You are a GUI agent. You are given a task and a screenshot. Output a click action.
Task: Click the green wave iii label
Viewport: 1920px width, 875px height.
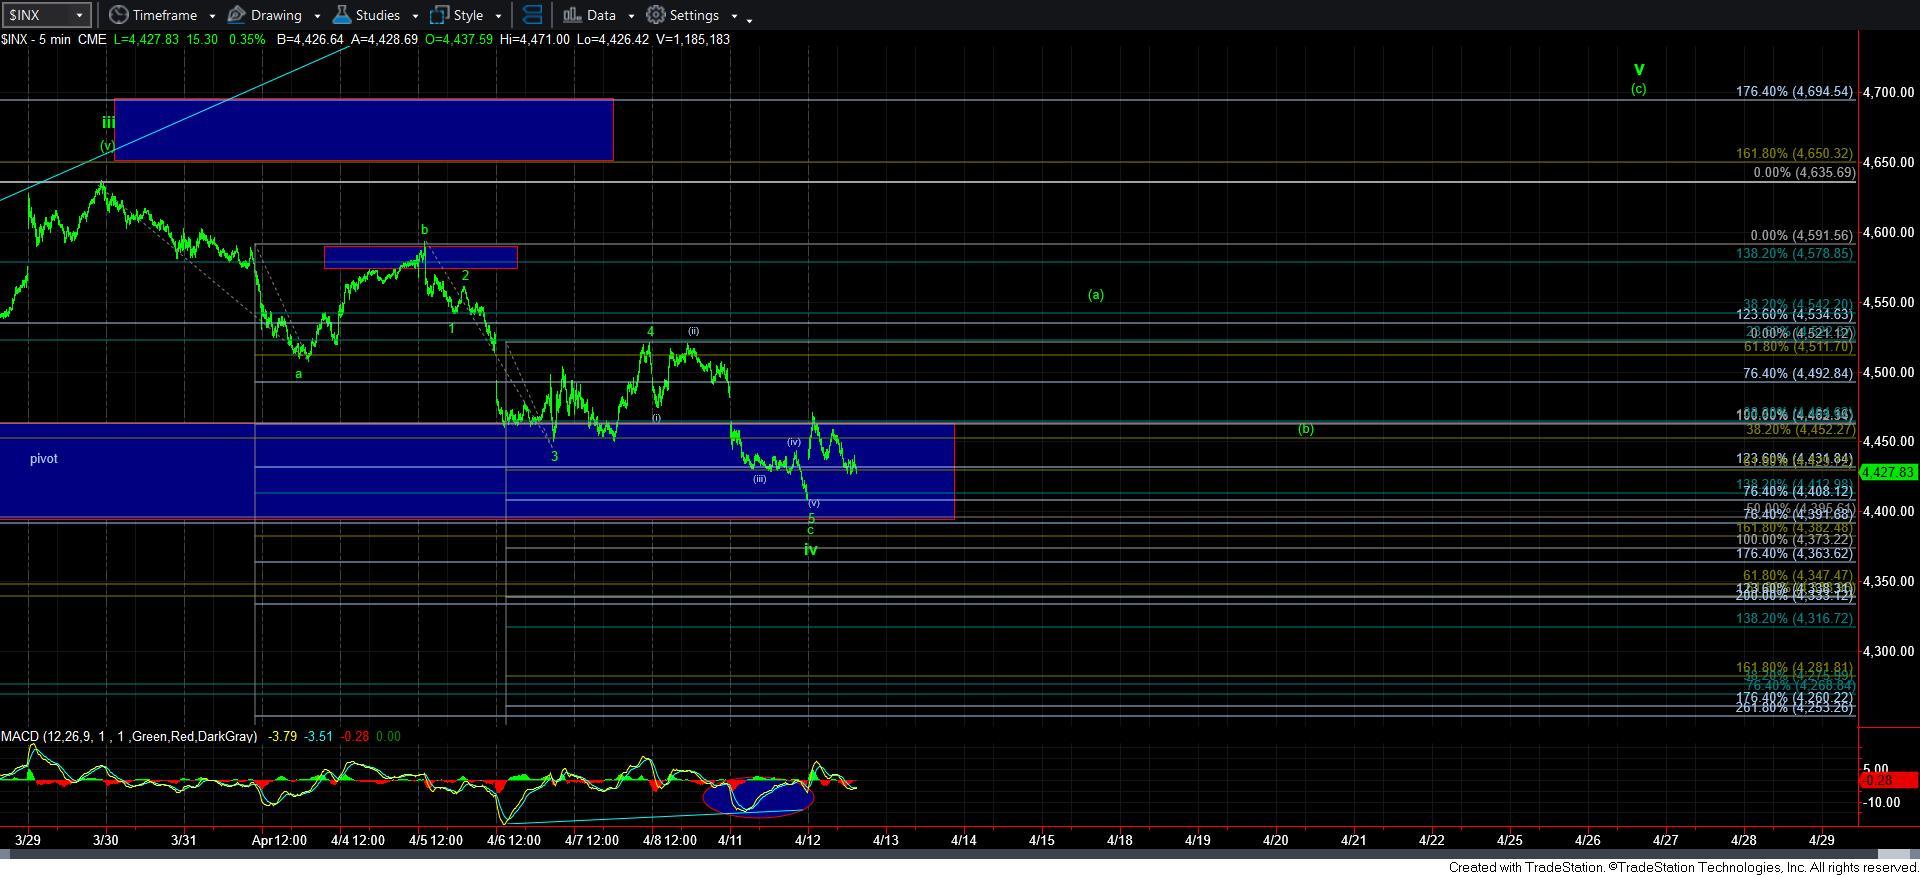point(108,123)
